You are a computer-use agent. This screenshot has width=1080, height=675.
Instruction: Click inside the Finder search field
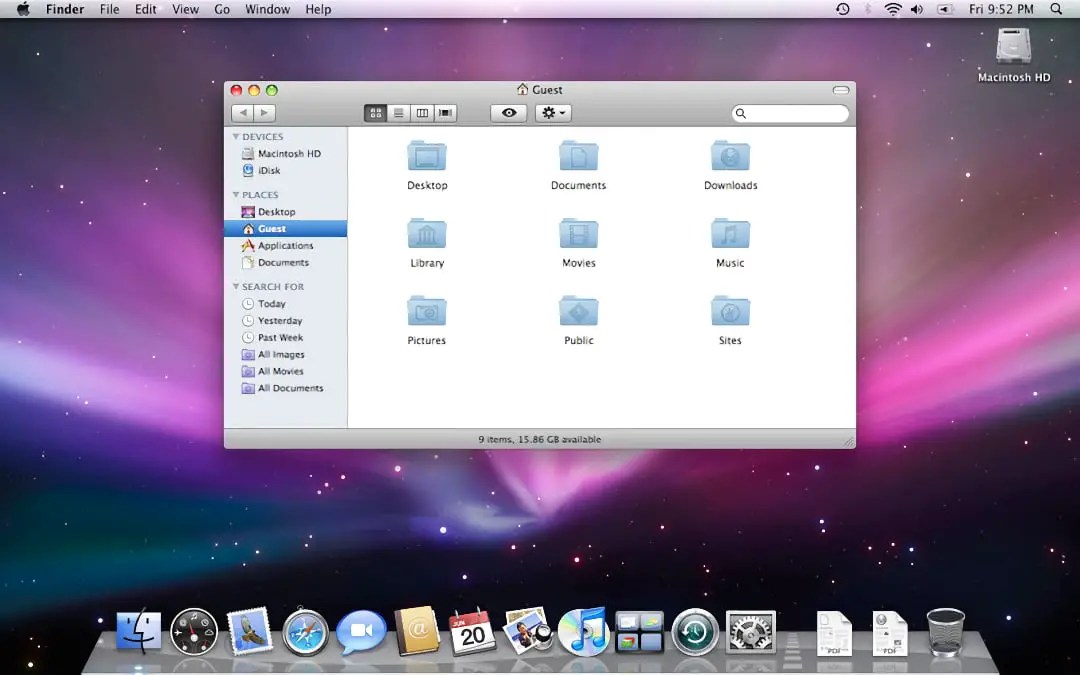[790, 113]
